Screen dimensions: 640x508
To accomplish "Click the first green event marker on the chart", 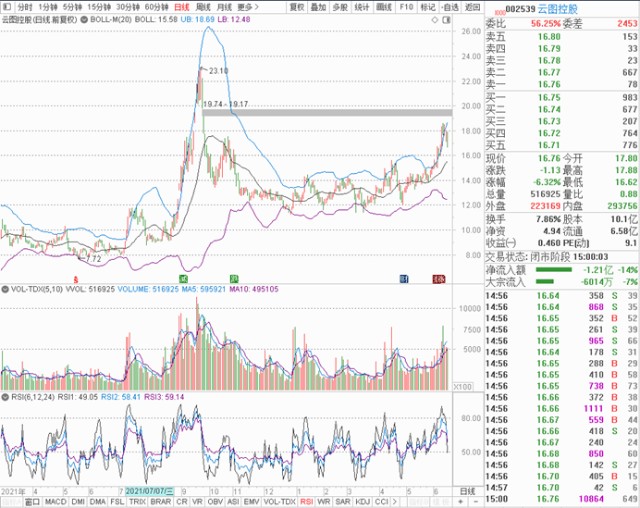I will click(x=183, y=276).
